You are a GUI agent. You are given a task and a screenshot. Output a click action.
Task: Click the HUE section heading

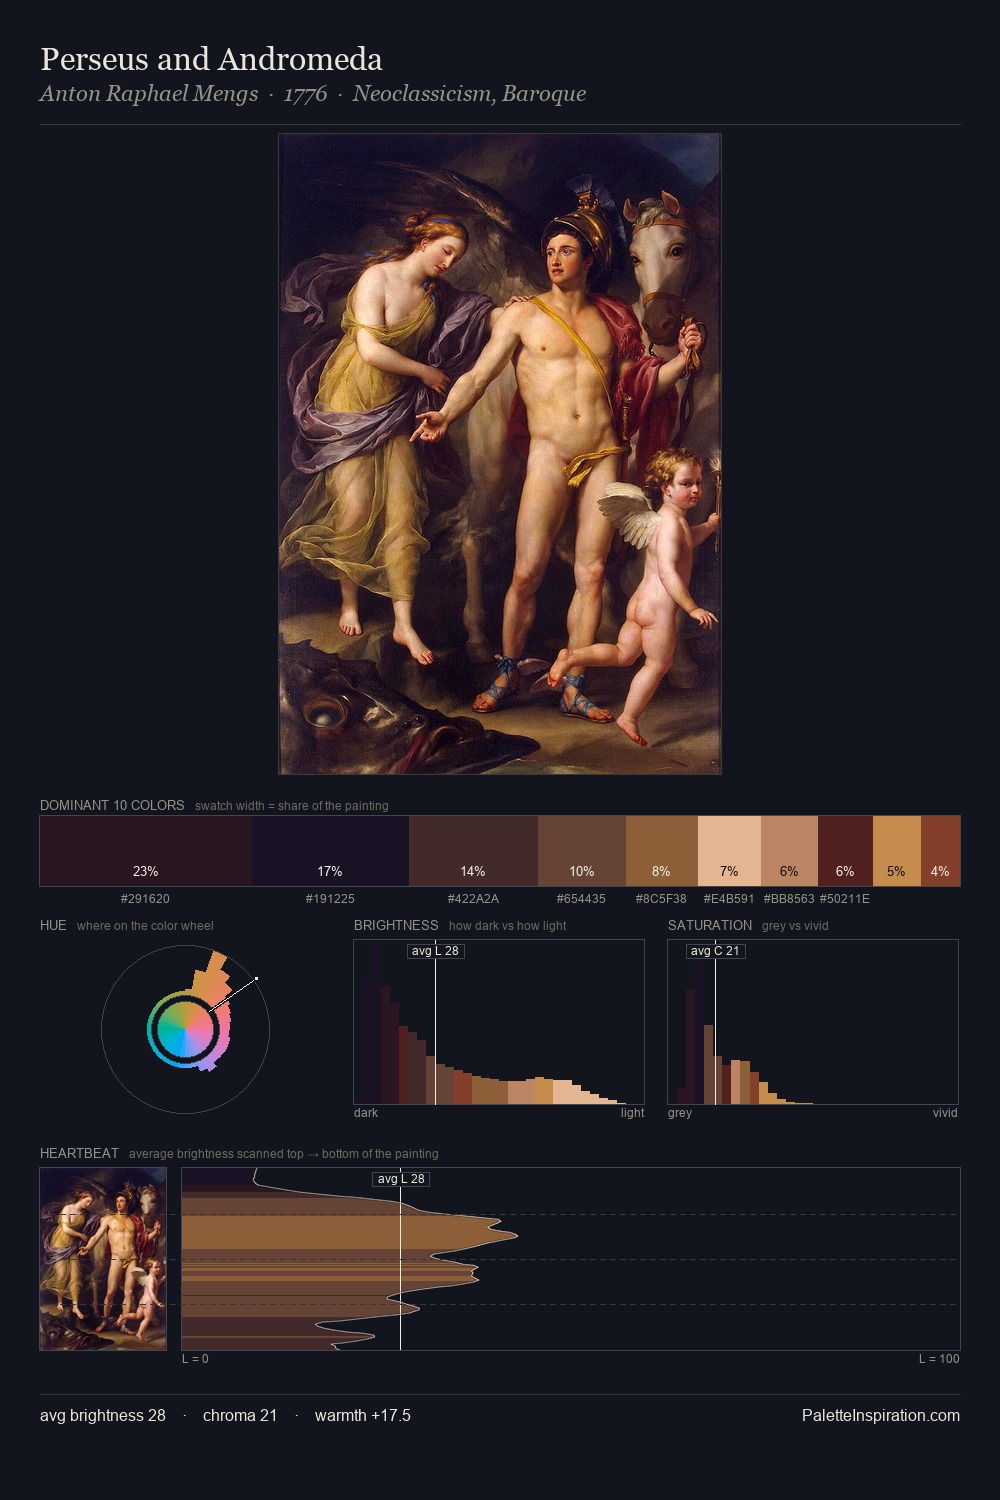coord(53,925)
